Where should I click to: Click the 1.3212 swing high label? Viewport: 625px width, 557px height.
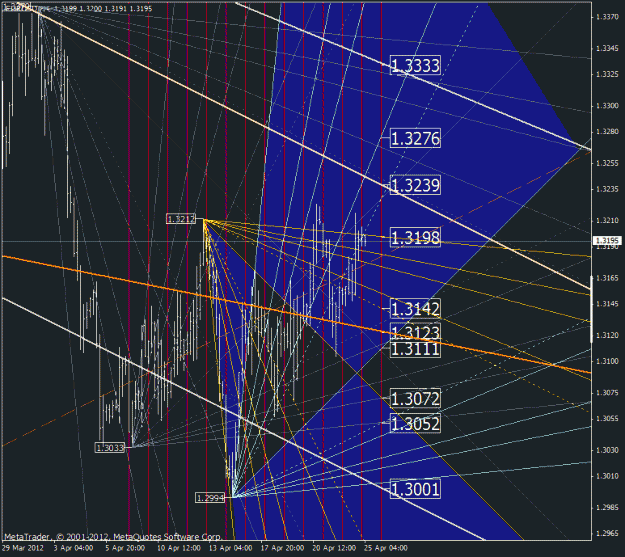click(x=181, y=219)
